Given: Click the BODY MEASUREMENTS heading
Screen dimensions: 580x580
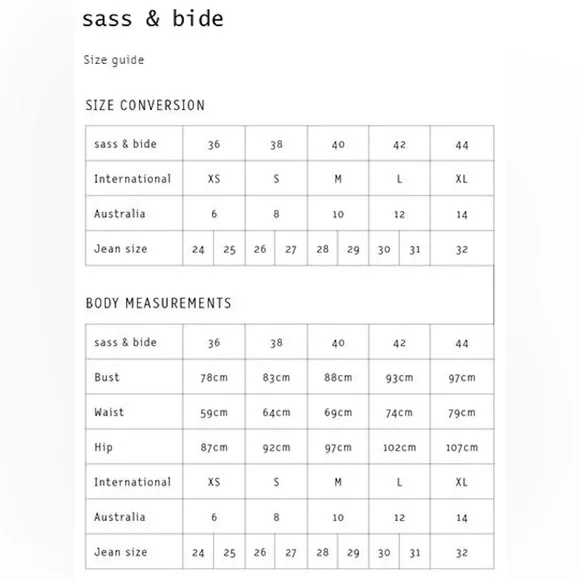Looking at the screenshot, I should (x=158, y=303).
